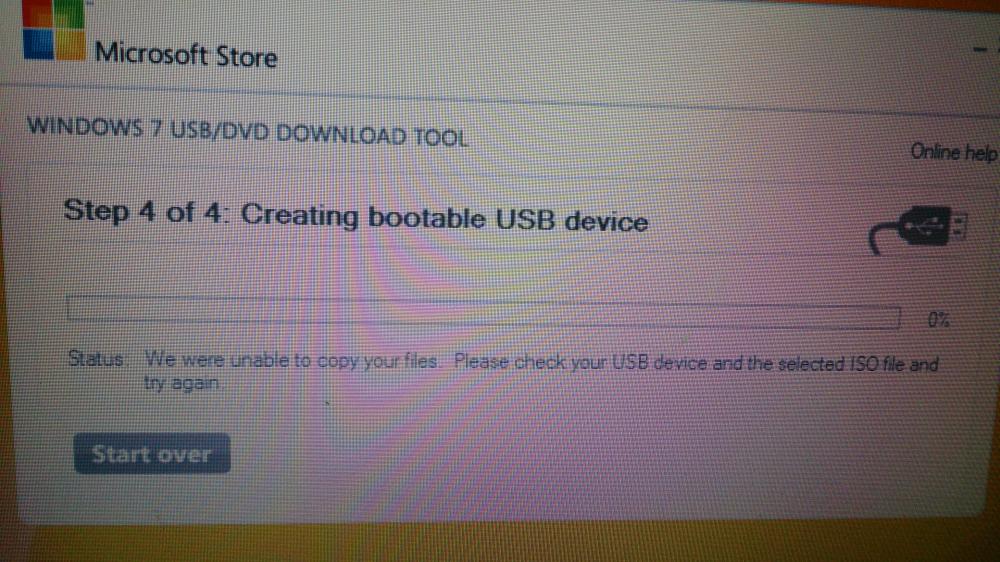Image resolution: width=1000 pixels, height=562 pixels.
Task: Click the red square of Microsoft logo
Action: (36, 13)
